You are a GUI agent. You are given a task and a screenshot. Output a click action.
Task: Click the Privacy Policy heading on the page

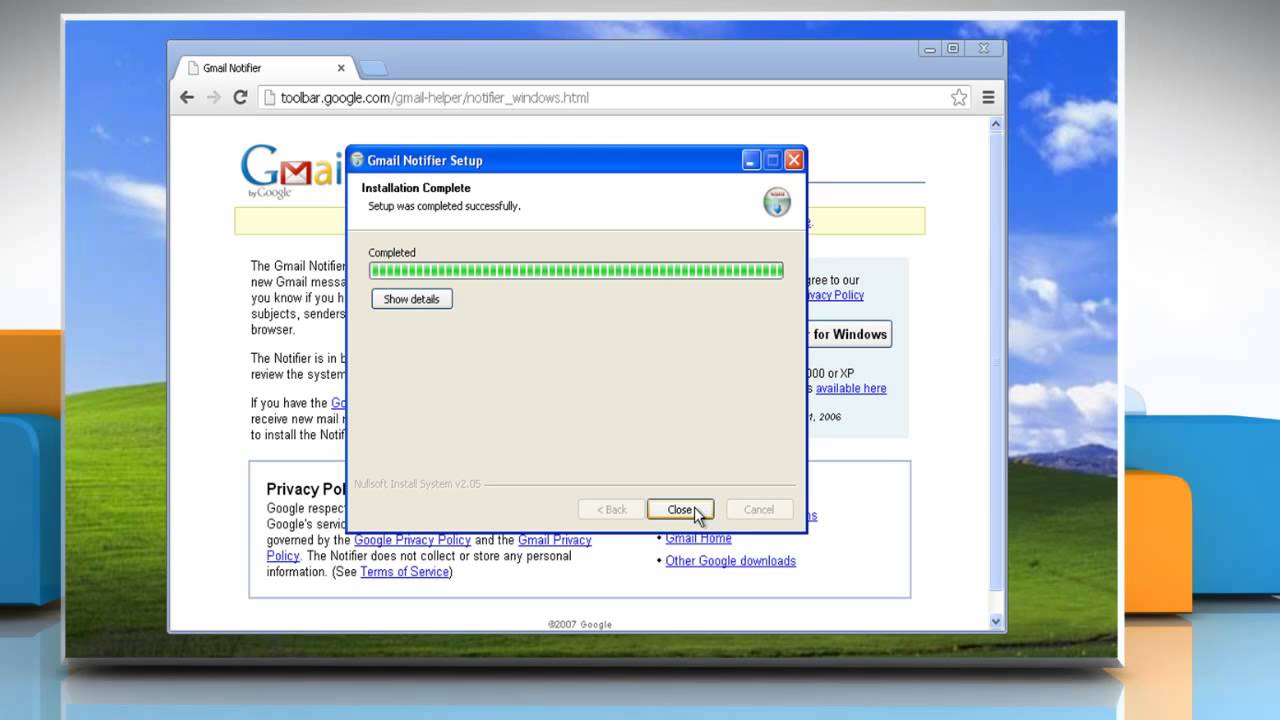(306, 489)
